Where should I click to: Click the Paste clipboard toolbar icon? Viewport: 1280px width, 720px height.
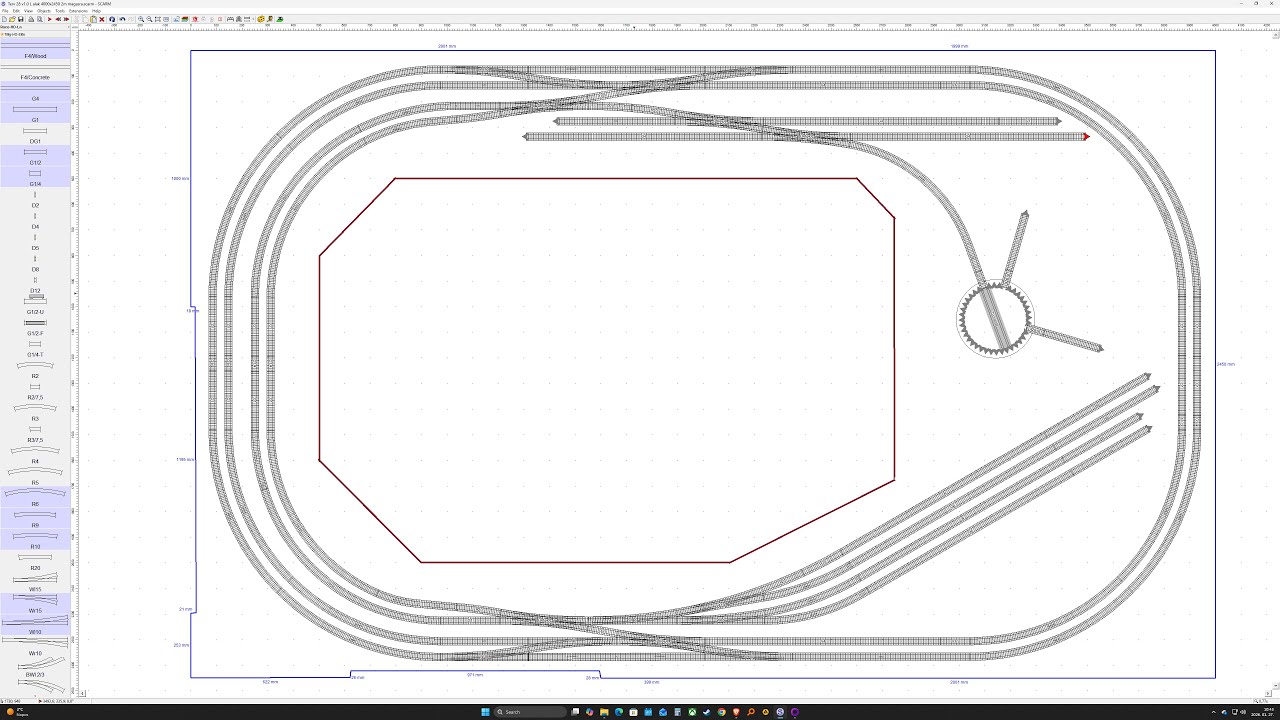pos(93,19)
